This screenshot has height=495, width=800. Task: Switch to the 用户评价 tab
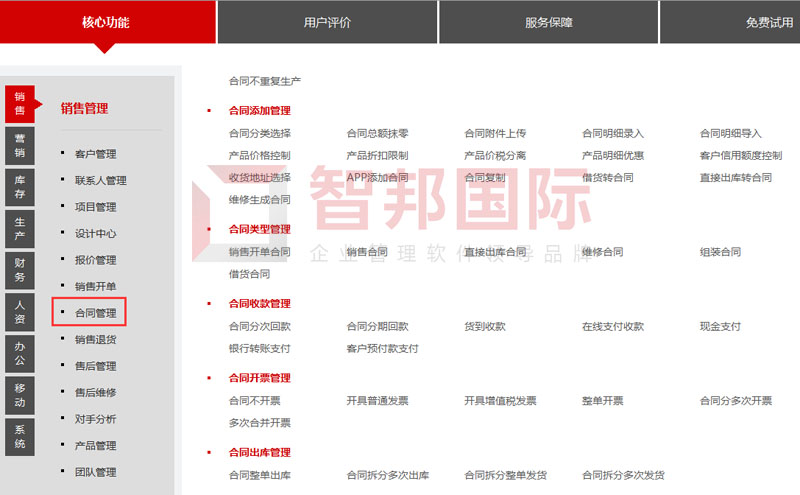327,22
